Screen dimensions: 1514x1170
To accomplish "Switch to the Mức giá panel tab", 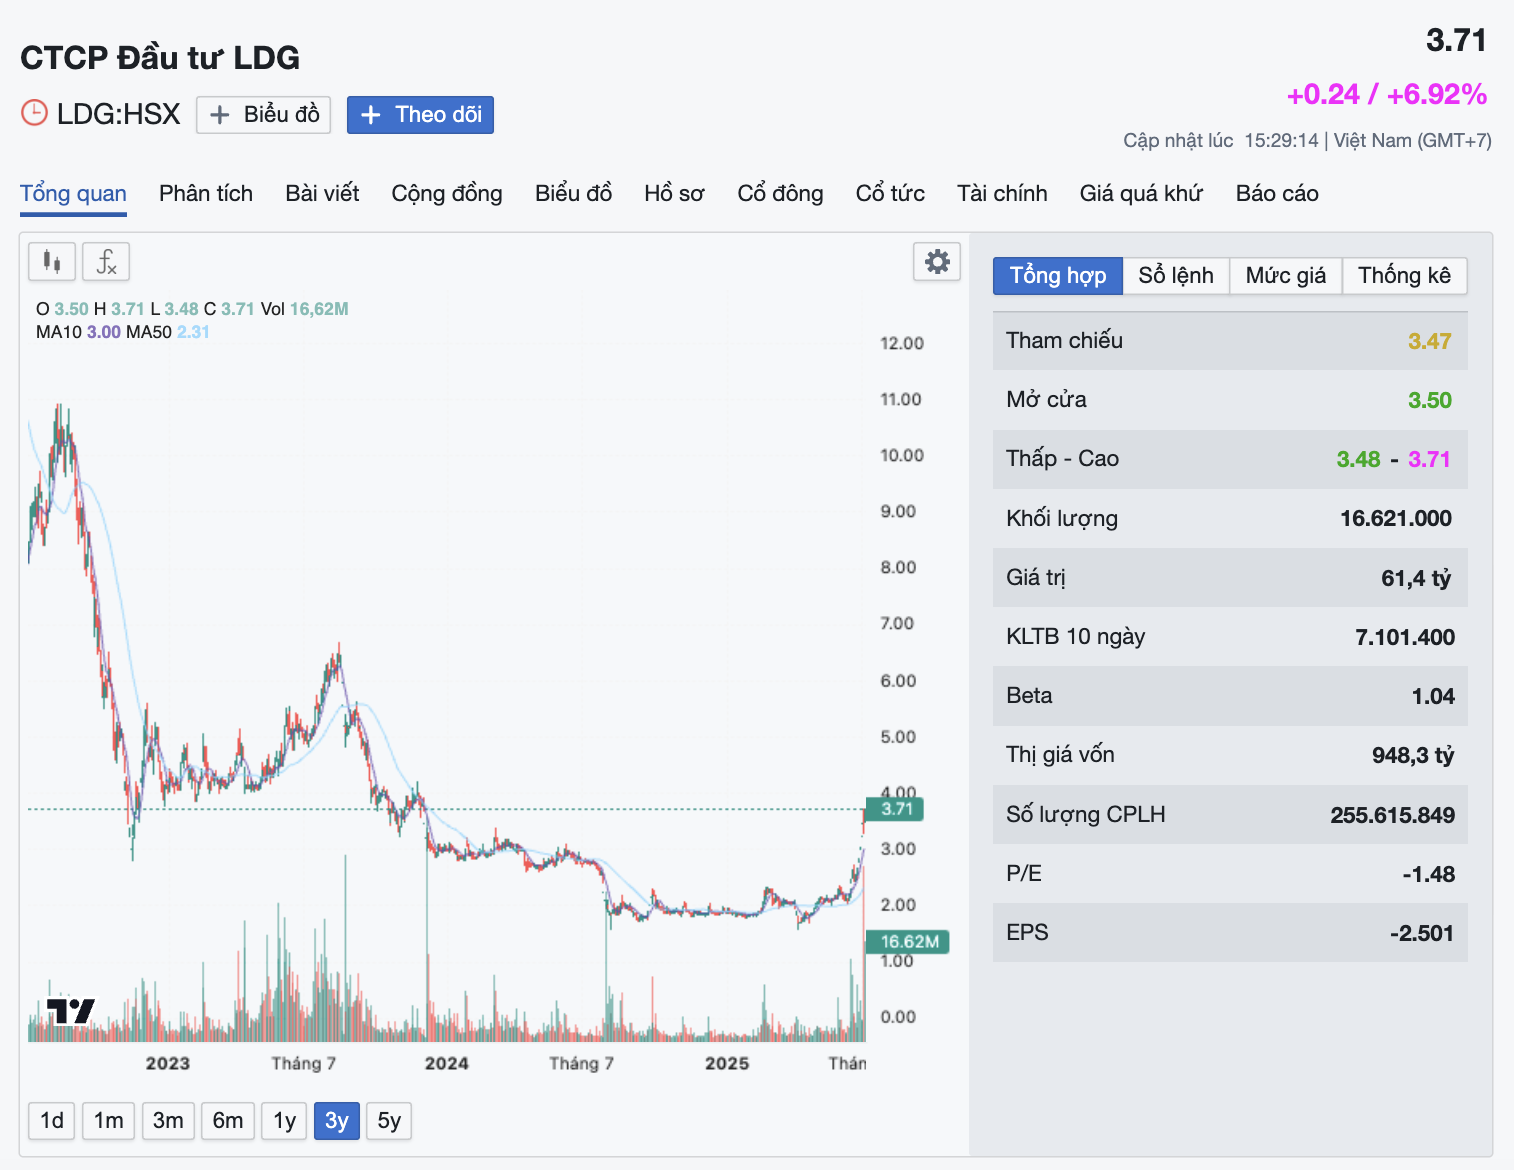I will point(1286,276).
